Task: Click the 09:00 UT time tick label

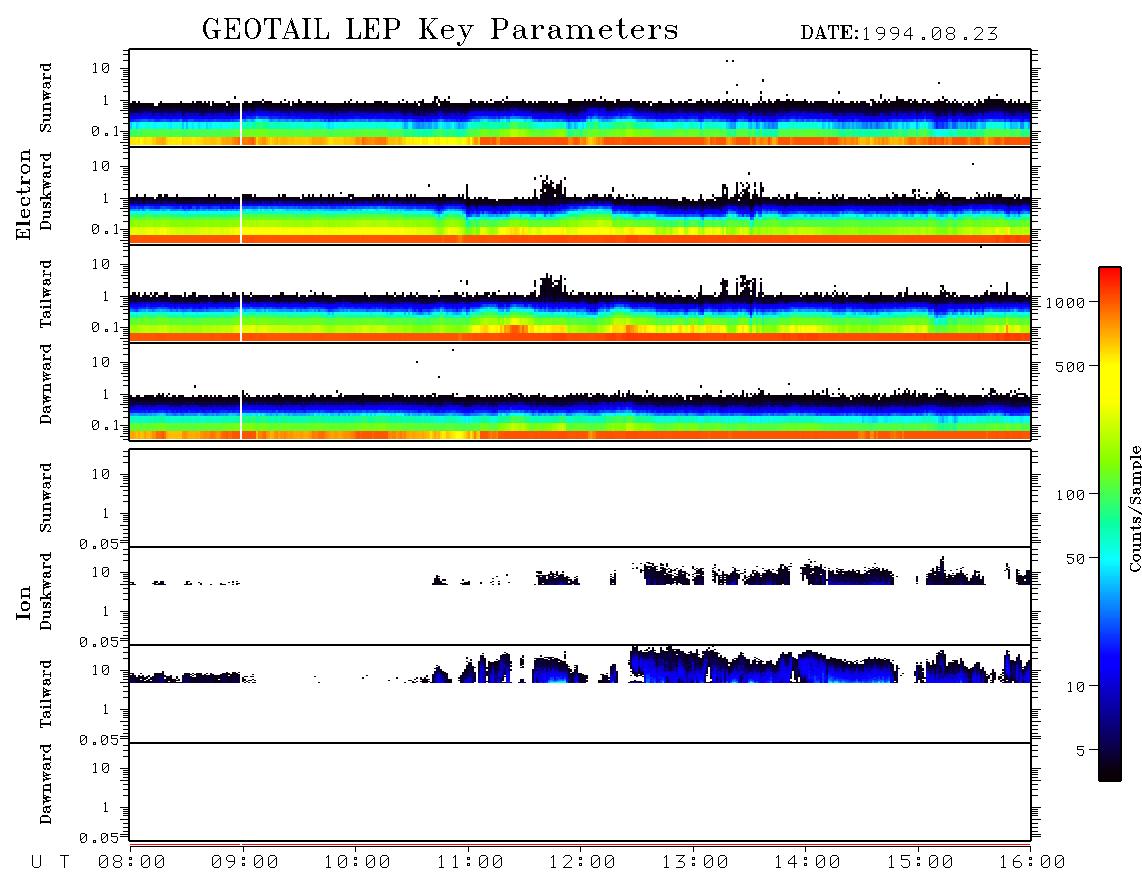Action: click(x=245, y=863)
